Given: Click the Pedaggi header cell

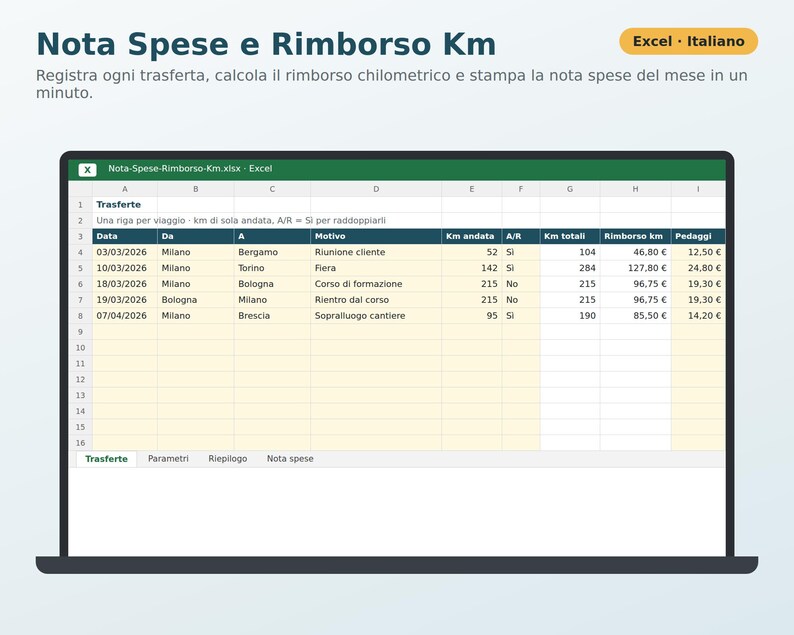Looking at the screenshot, I should pos(698,236).
